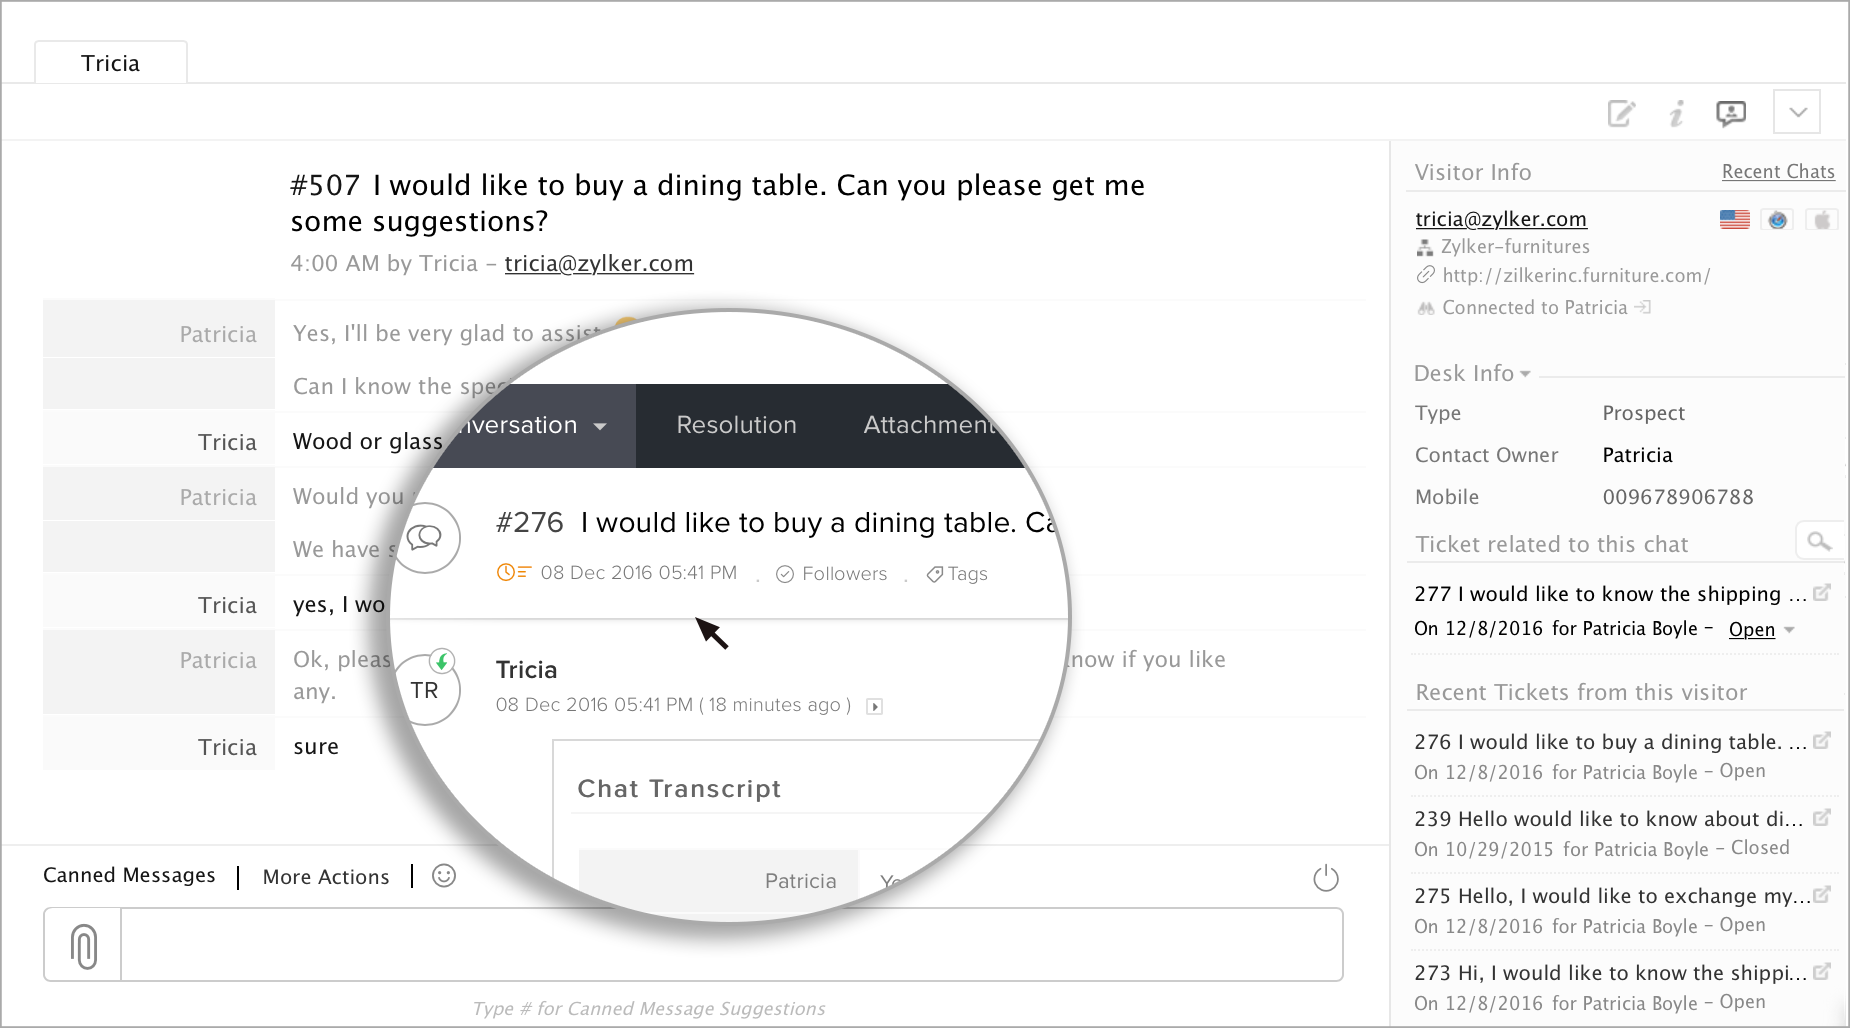Click the chat message input field

730,945
